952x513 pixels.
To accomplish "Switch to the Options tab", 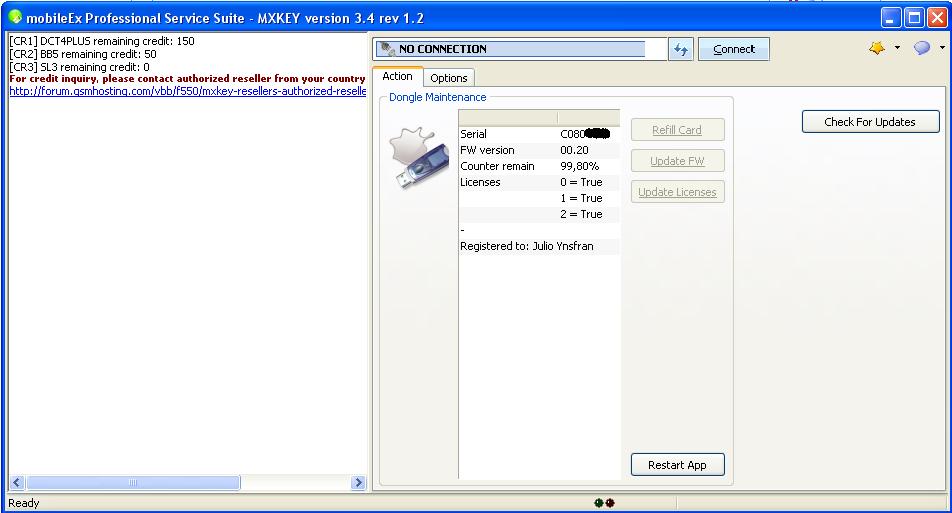I will coord(449,78).
